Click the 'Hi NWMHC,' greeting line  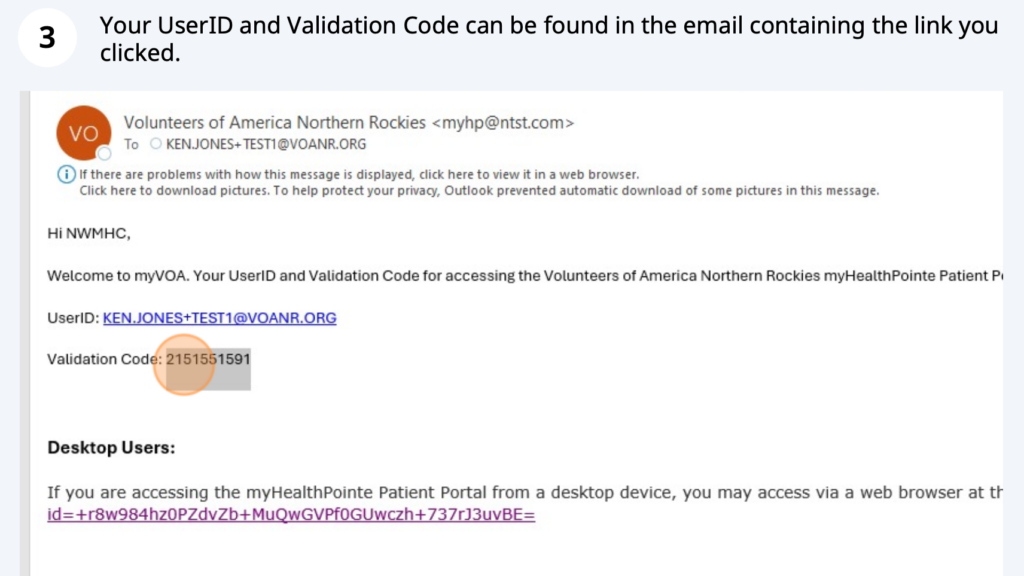coord(89,234)
